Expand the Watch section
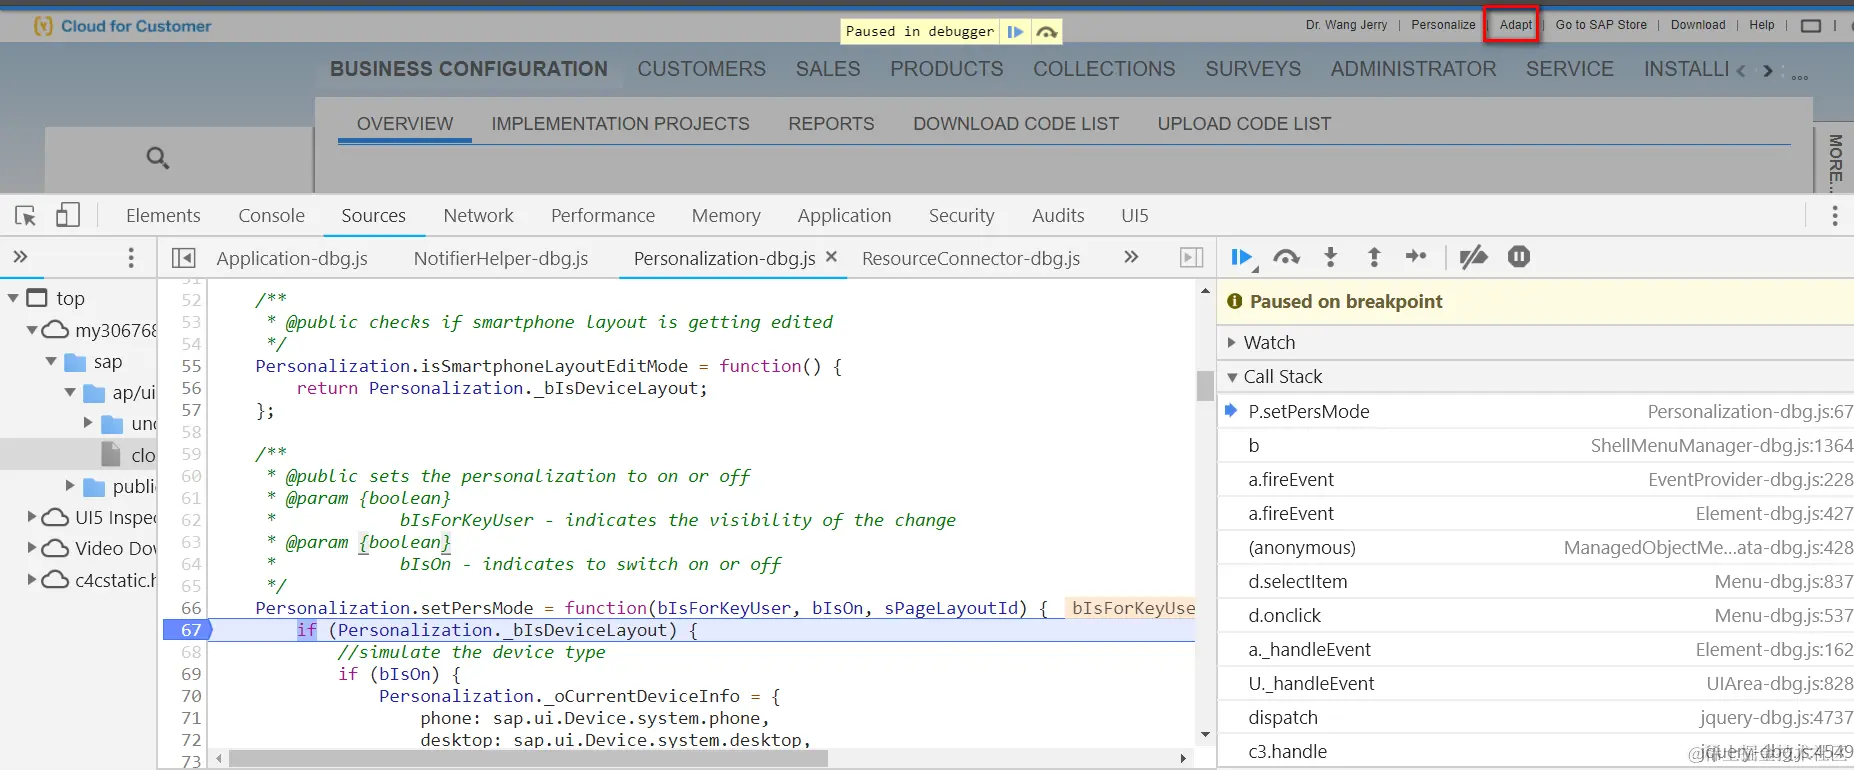1854x770 pixels. click(1232, 342)
